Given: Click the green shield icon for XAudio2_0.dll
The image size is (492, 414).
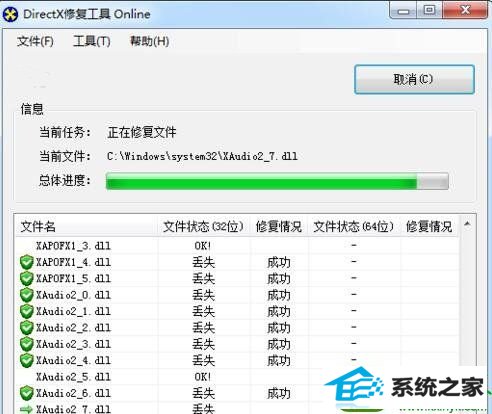Looking at the screenshot, I should pos(26,295).
